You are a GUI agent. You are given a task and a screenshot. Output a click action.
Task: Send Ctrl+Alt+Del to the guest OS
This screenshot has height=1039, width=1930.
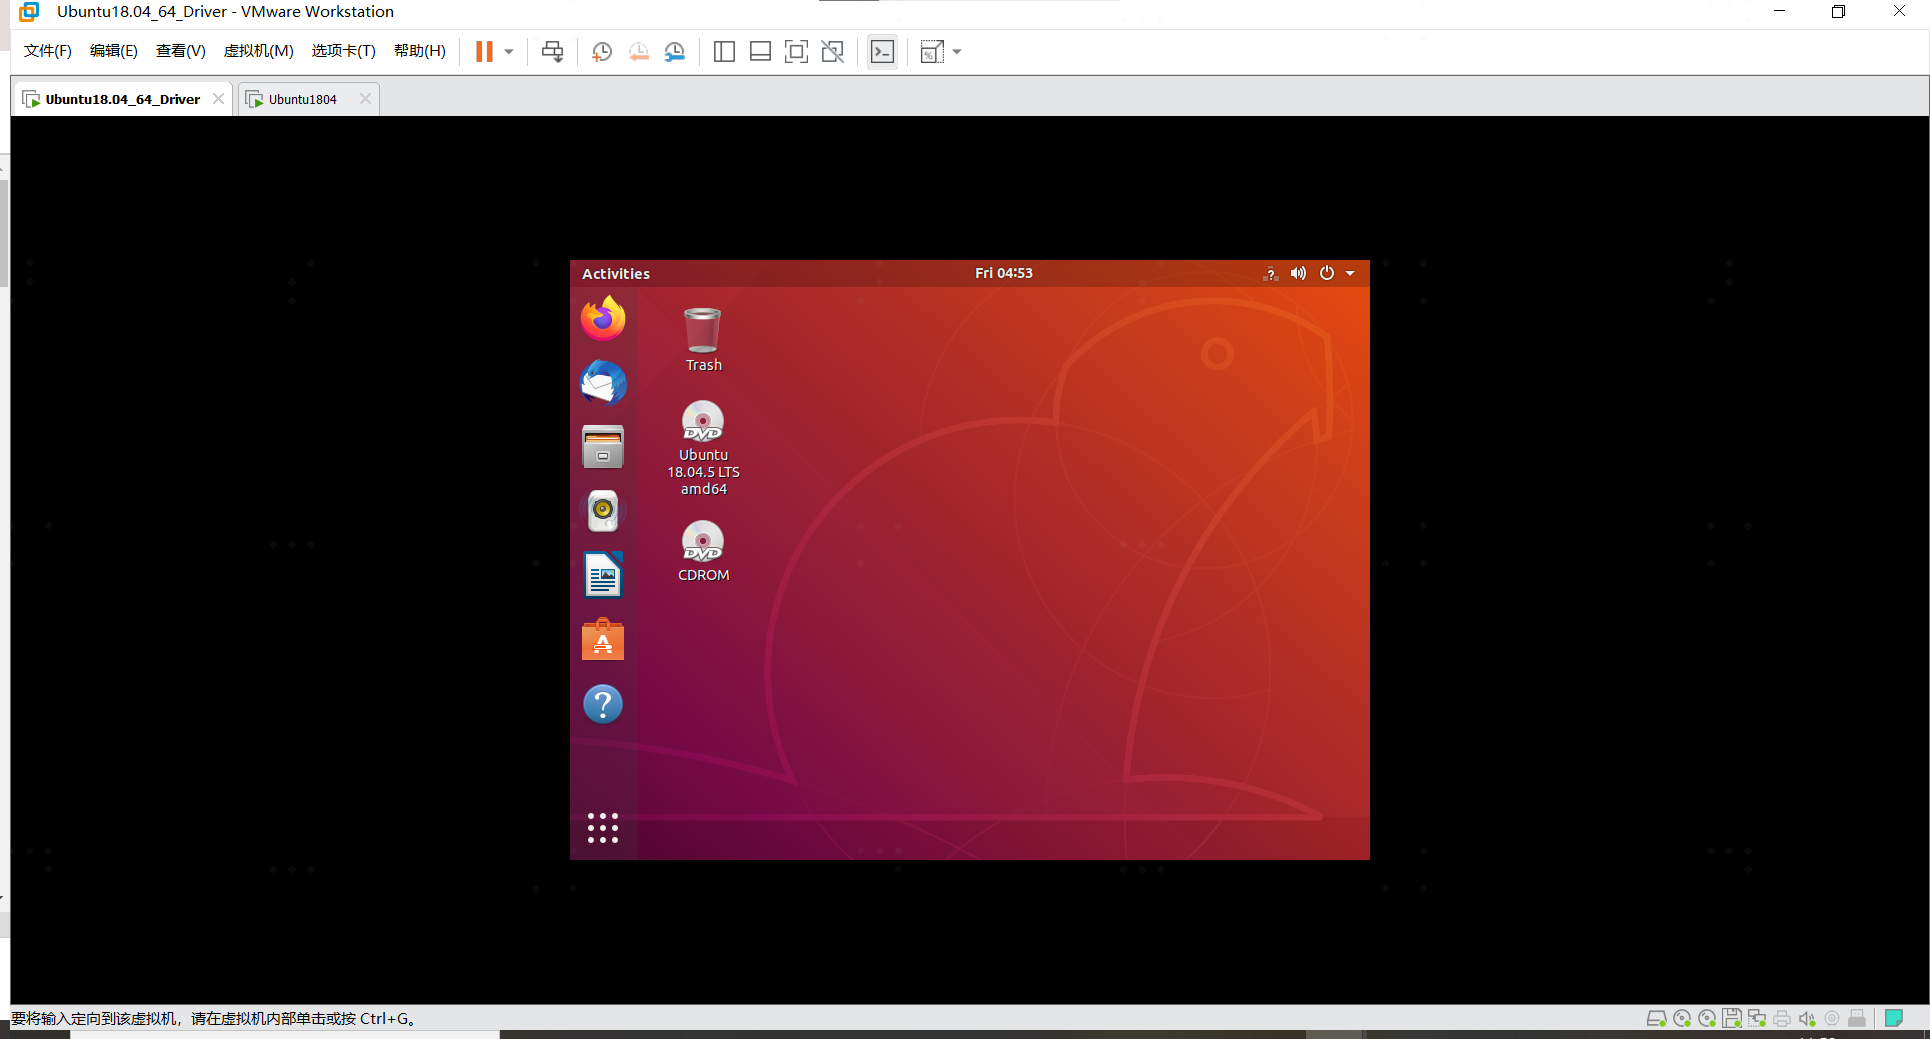(x=552, y=51)
